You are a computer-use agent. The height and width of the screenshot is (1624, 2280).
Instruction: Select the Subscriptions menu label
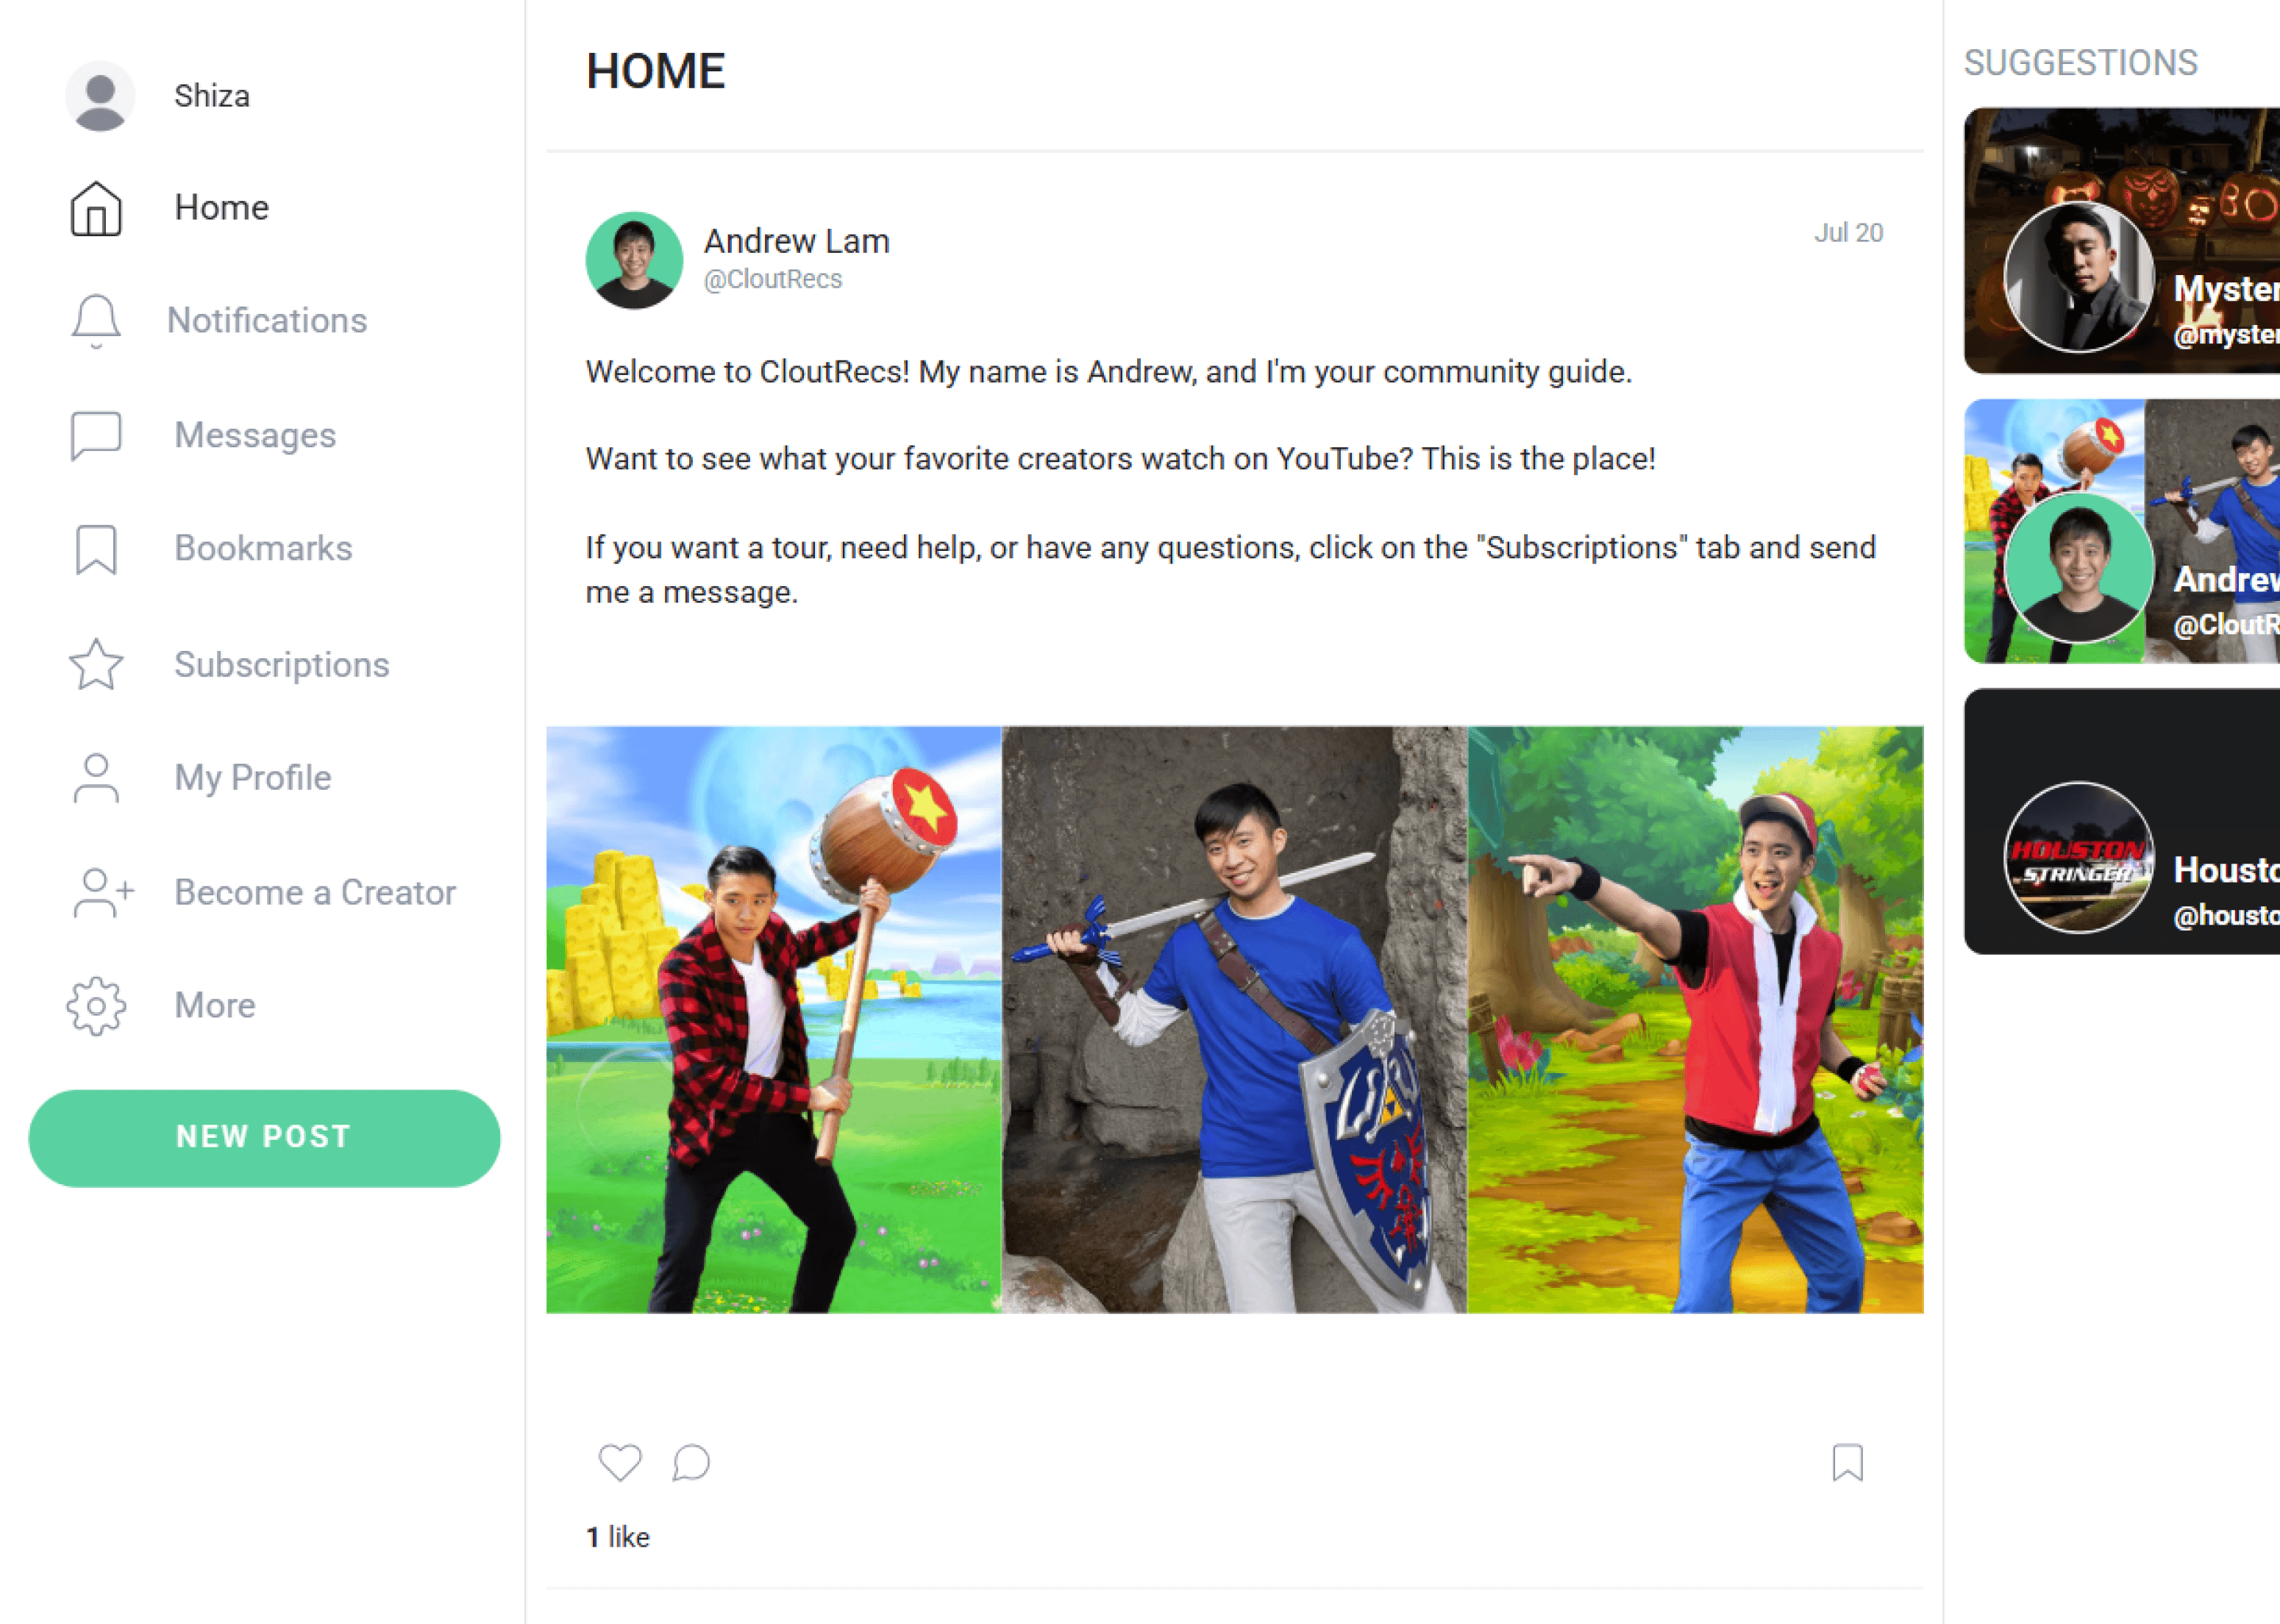point(281,665)
